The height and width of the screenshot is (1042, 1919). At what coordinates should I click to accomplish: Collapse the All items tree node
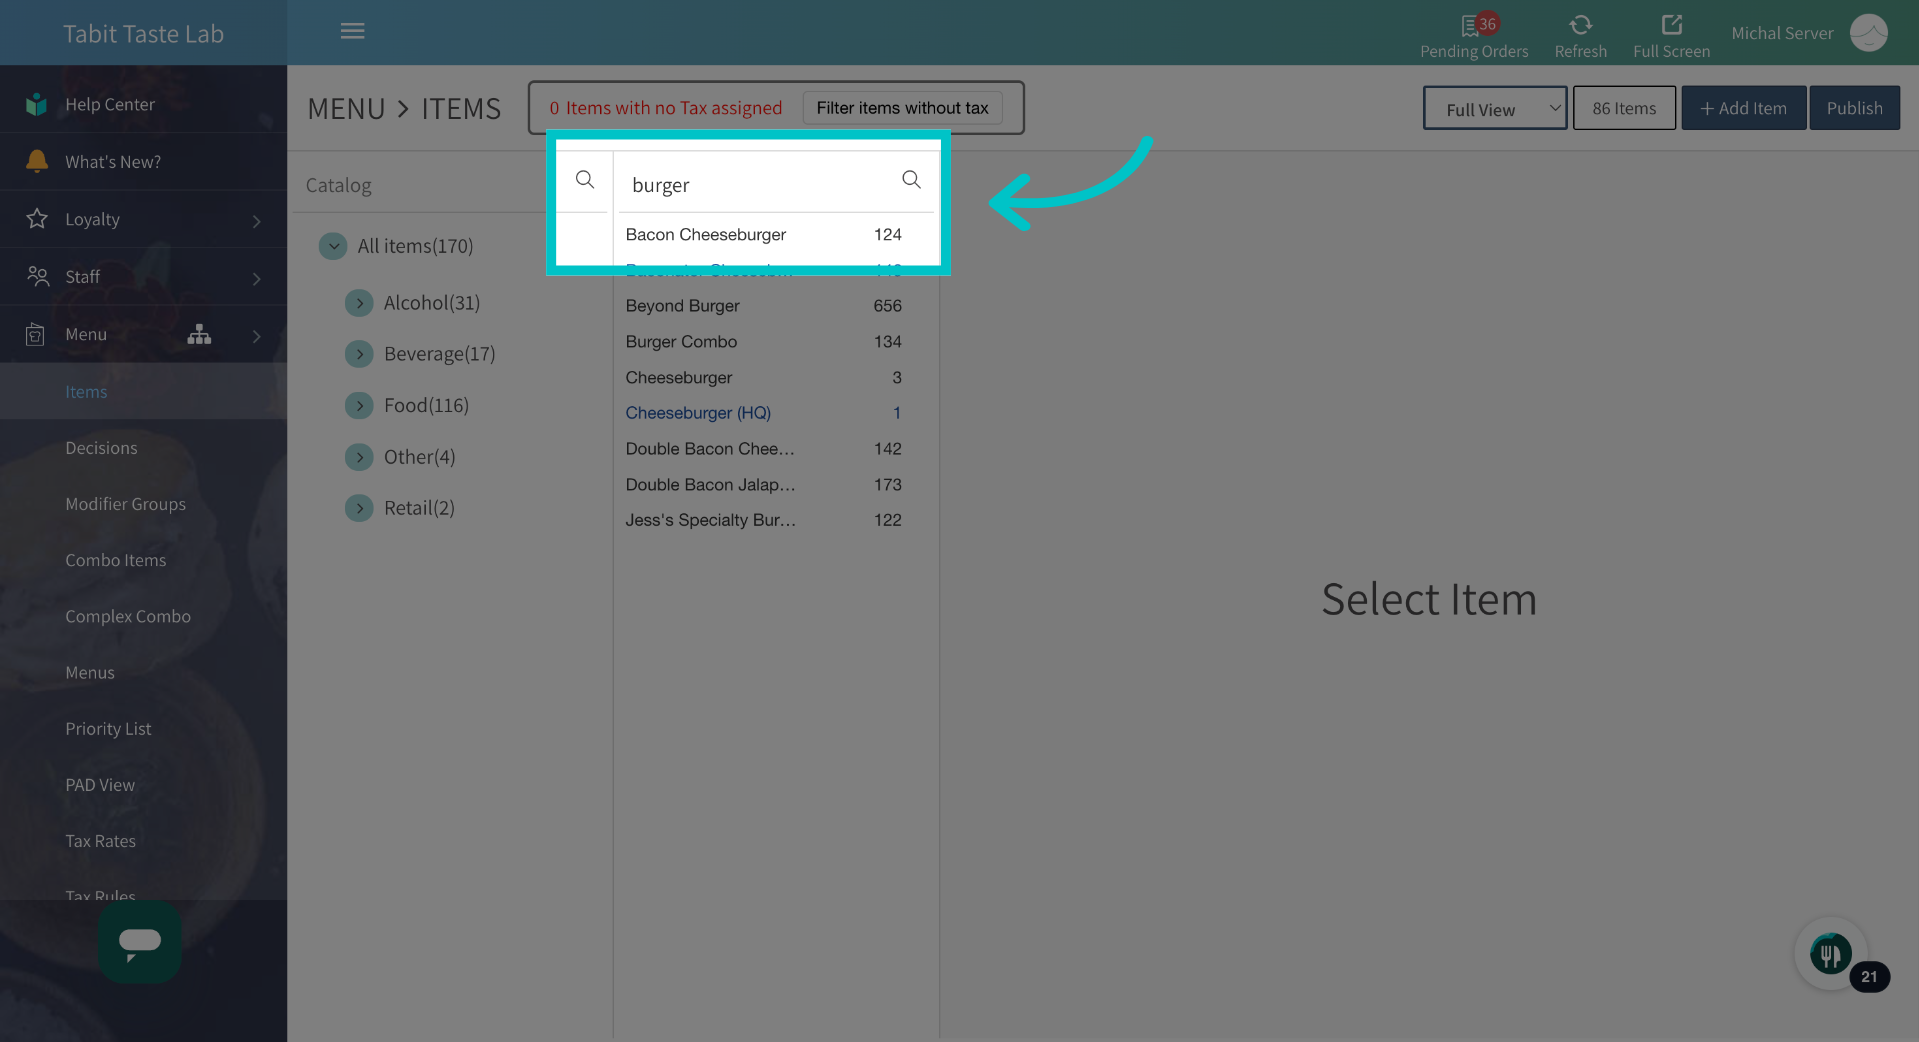click(x=332, y=245)
